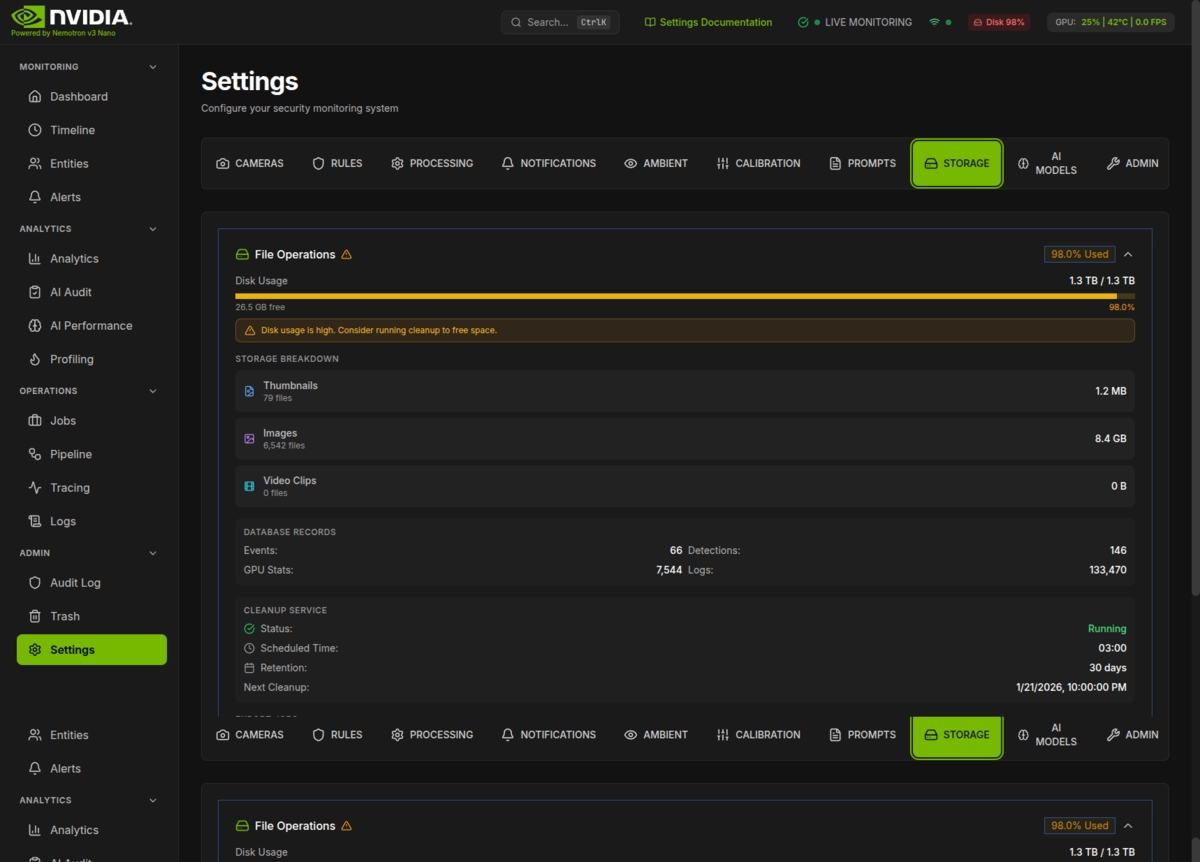Collapse the Monitoring sidebar section
The width and height of the screenshot is (1200, 862).
(x=153, y=67)
